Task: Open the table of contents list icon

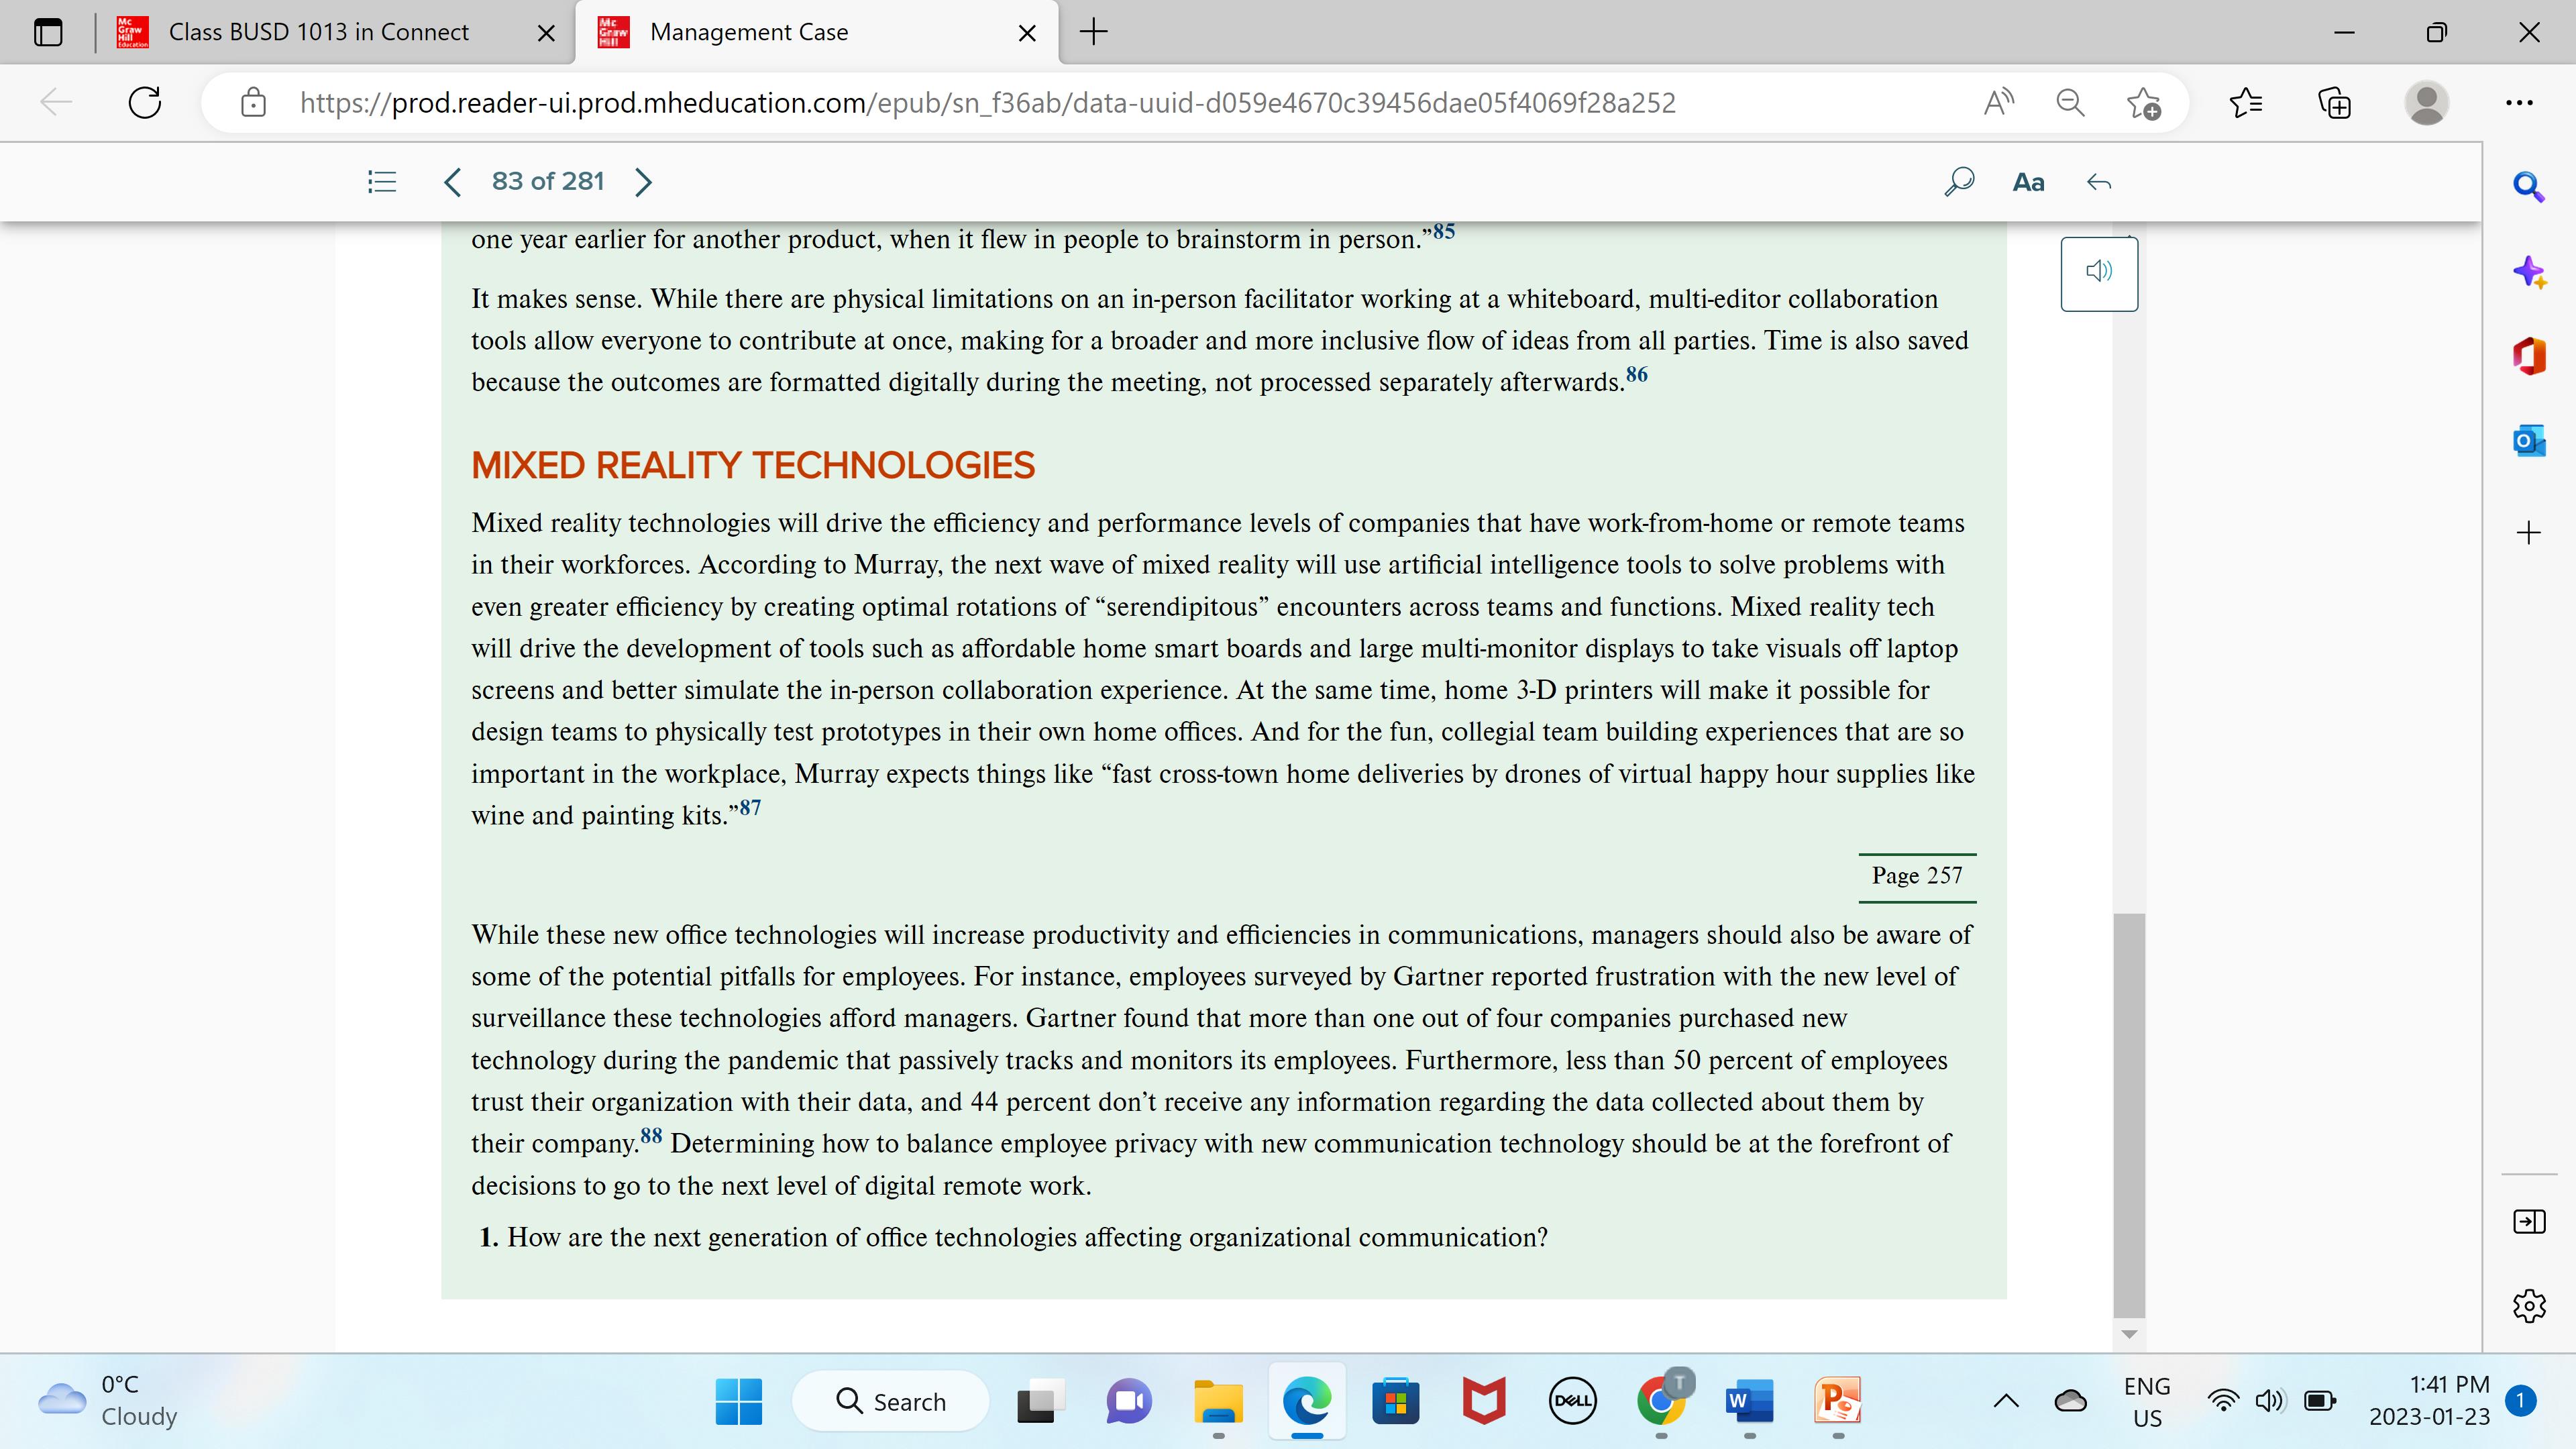Action: tap(382, 181)
